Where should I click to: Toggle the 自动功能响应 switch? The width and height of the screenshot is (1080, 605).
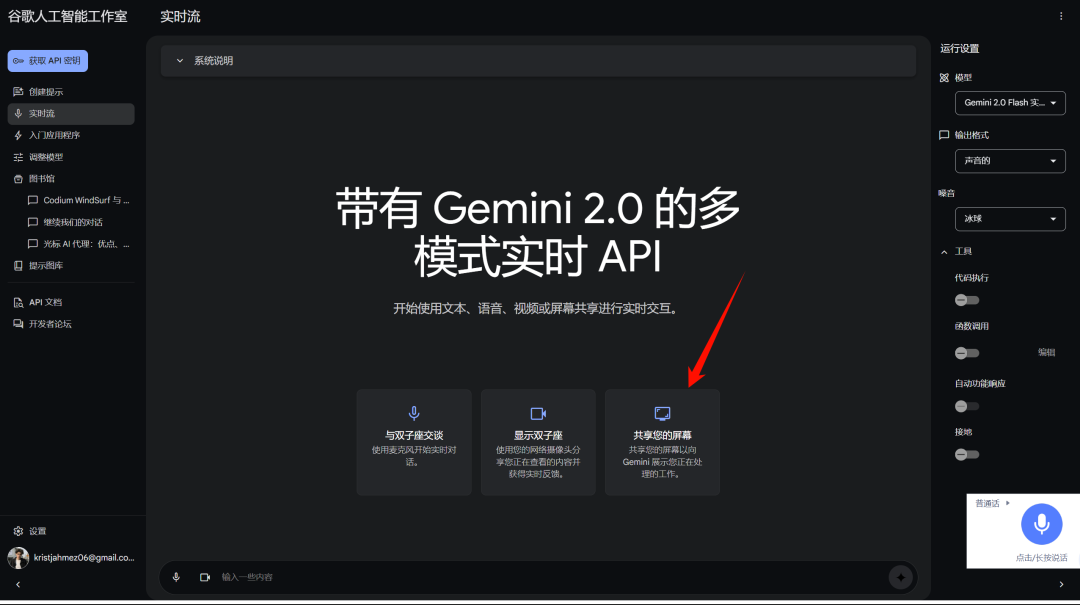[x=966, y=407]
